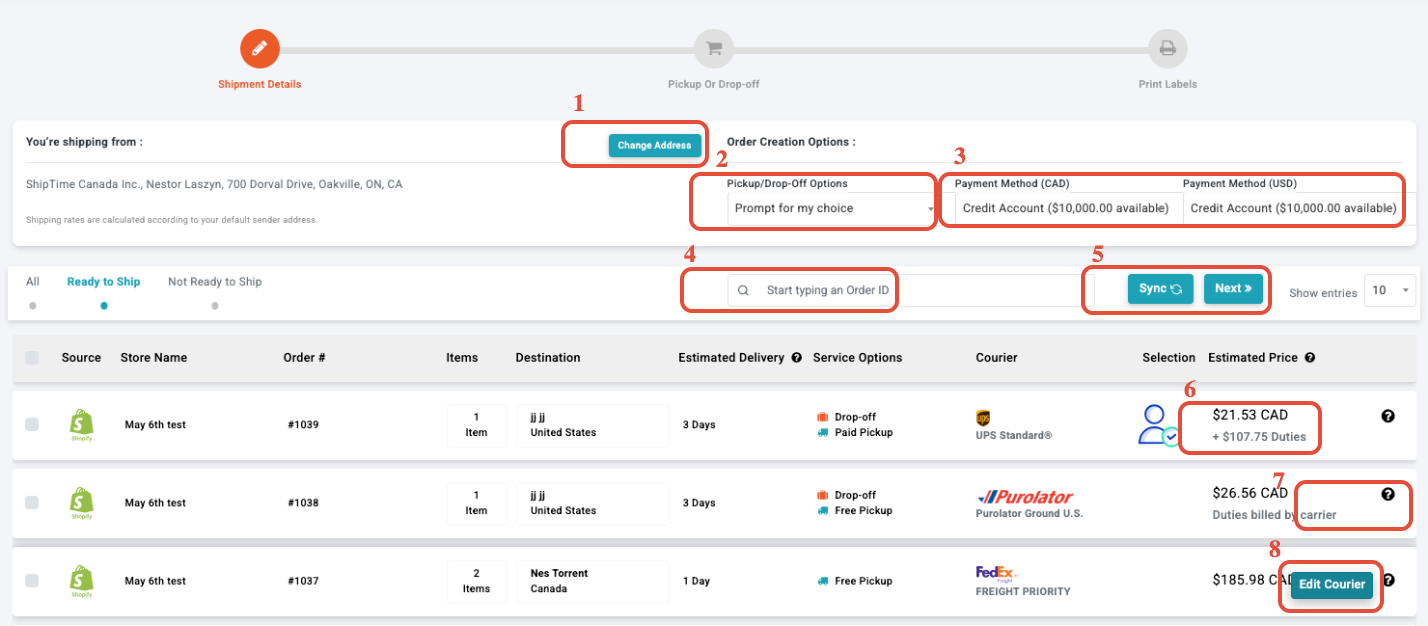Click the Sync button
Image resolution: width=1428 pixels, height=626 pixels.
1161,289
